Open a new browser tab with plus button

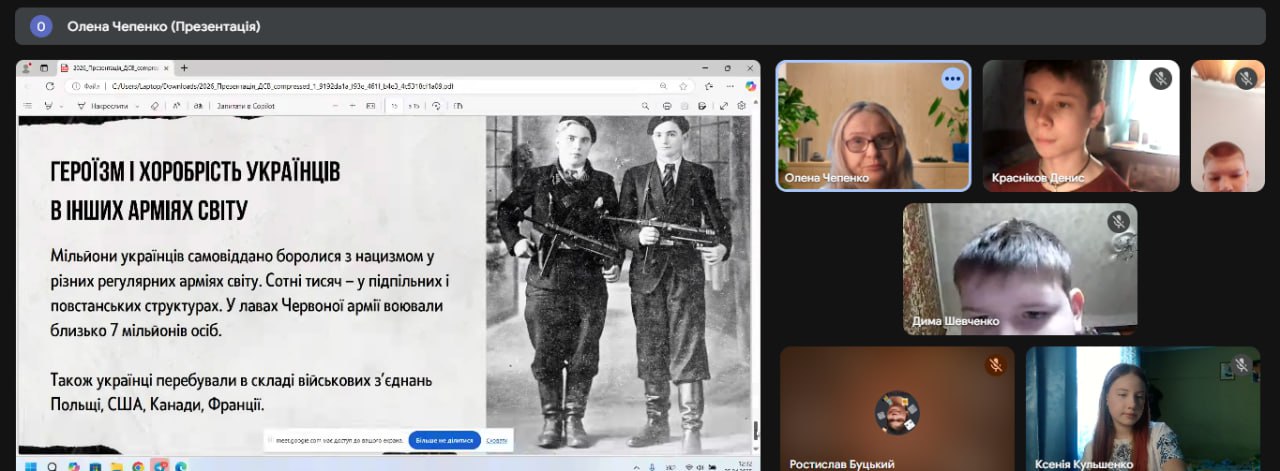(184, 68)
